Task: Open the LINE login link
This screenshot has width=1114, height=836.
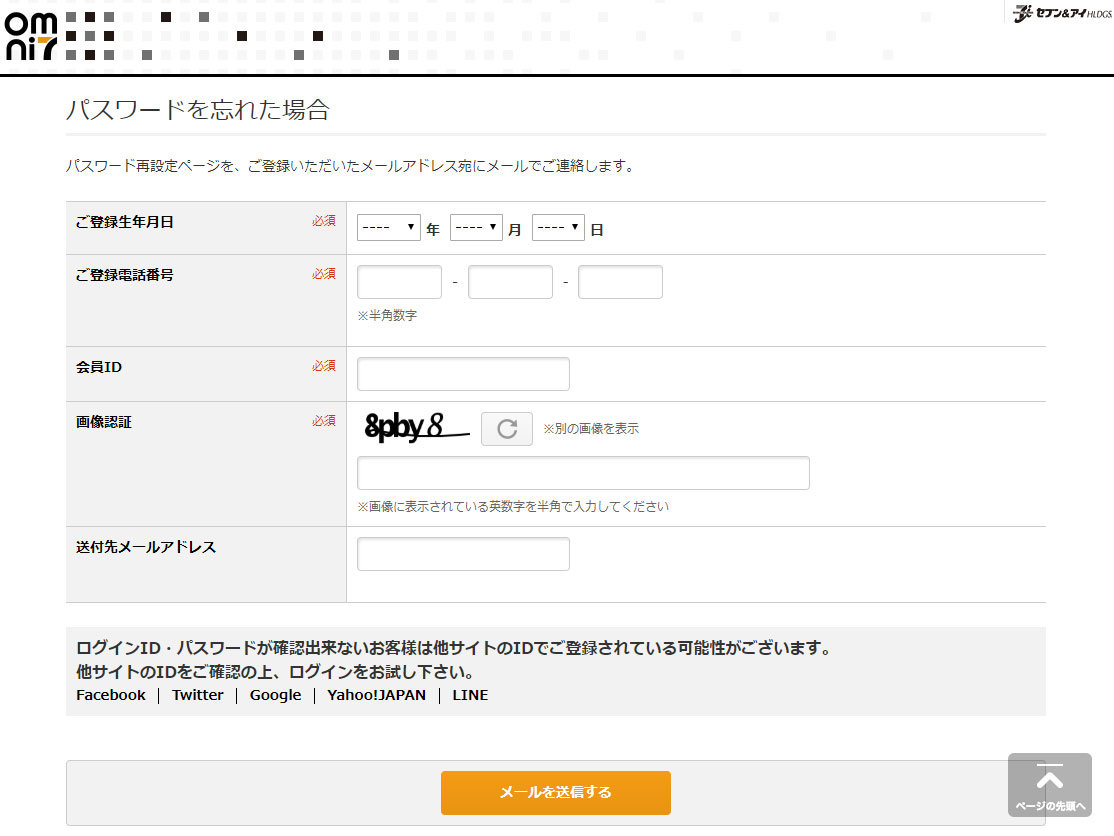Action: click(470, 695)
